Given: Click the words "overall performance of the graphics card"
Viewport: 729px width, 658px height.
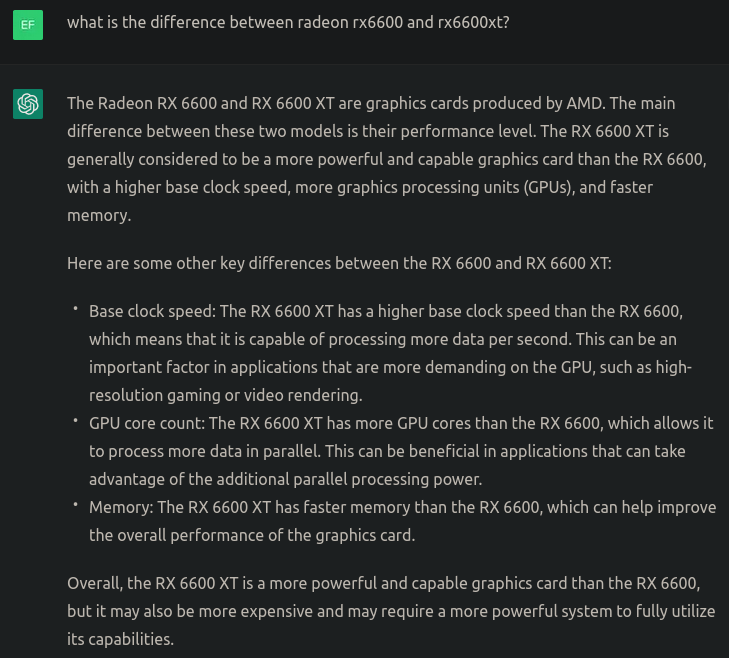Looking at the screenshot, I should point(265,535).
